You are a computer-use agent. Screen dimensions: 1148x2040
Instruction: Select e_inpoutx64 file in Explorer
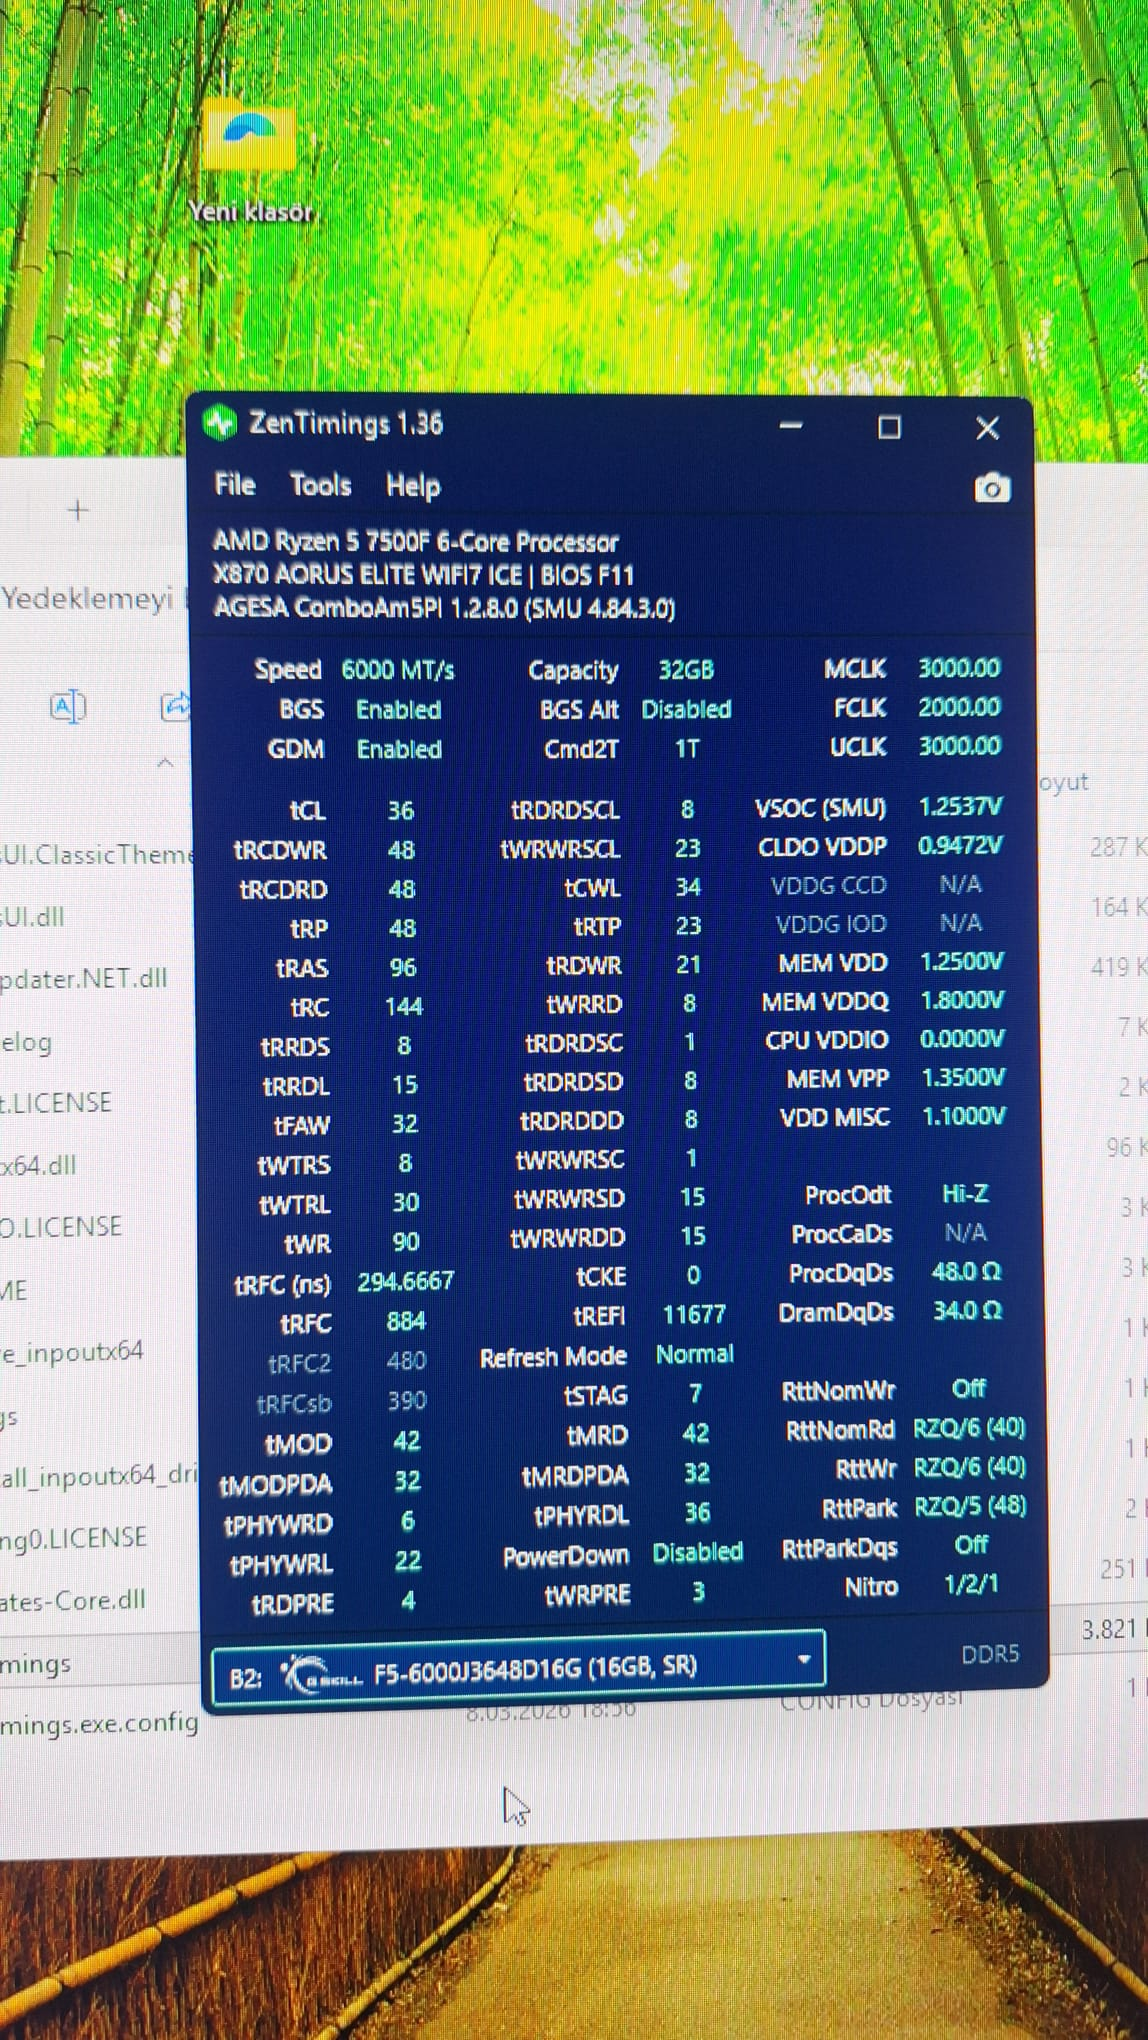[72, 1351]
